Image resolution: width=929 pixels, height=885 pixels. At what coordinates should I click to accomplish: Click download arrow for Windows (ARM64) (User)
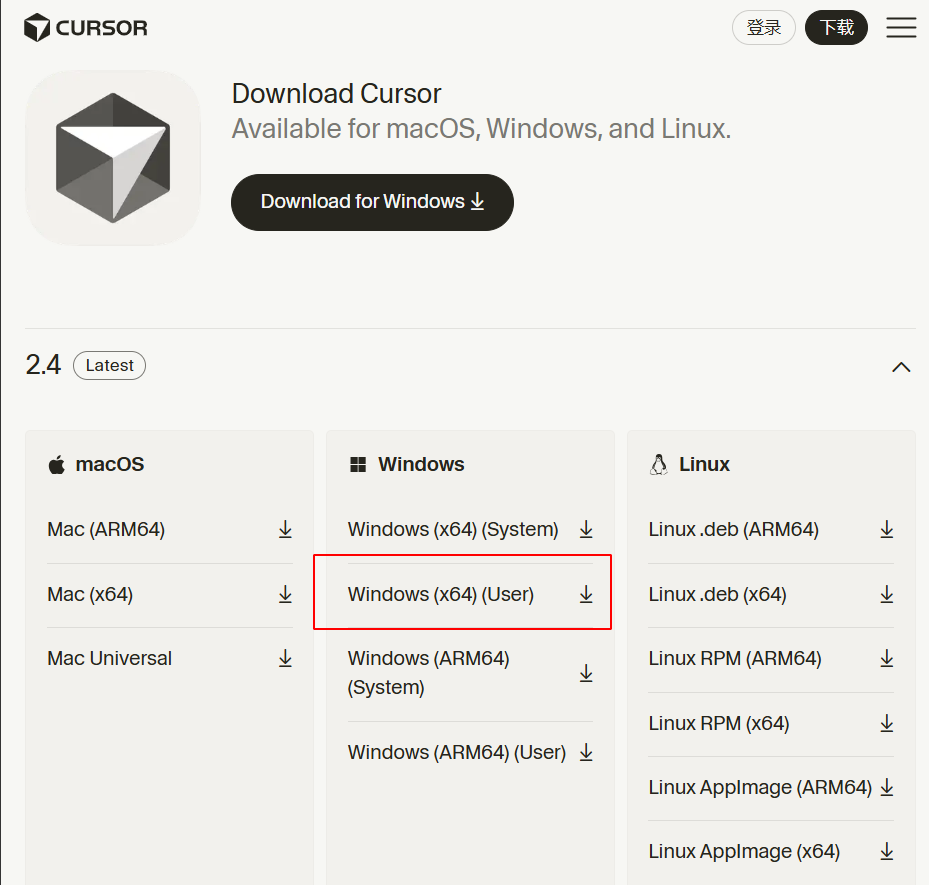pyautogui.click(x=586, y=752)
